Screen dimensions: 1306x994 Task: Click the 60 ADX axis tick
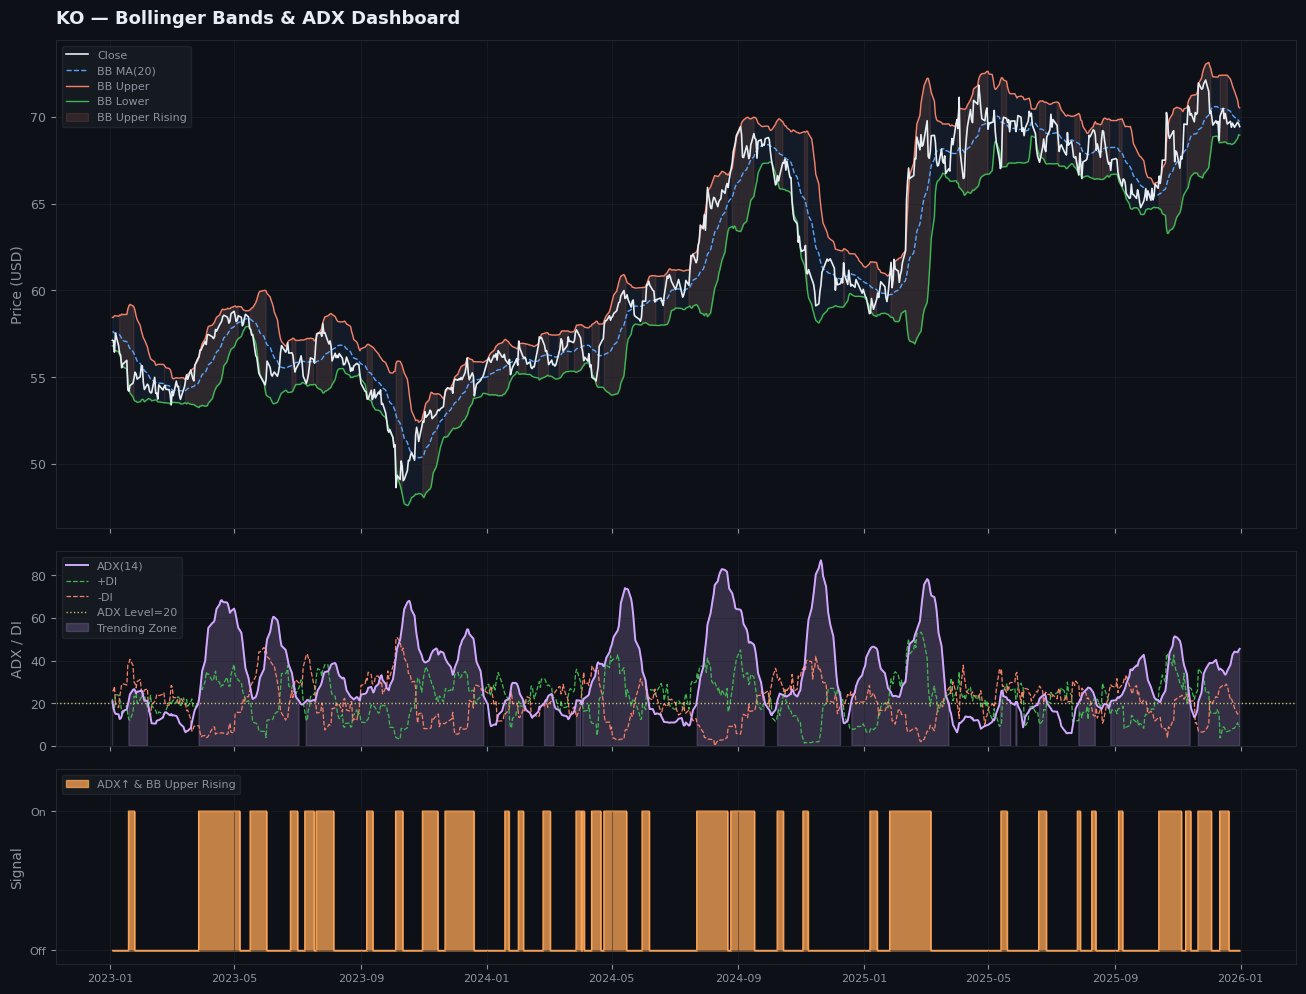pyautogui.click(x=38, y=619)
